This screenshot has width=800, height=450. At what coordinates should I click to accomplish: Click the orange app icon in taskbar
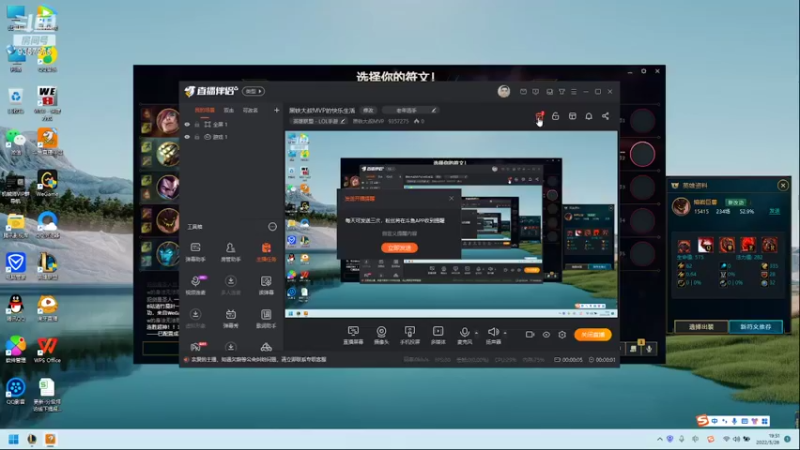point(50,439)
